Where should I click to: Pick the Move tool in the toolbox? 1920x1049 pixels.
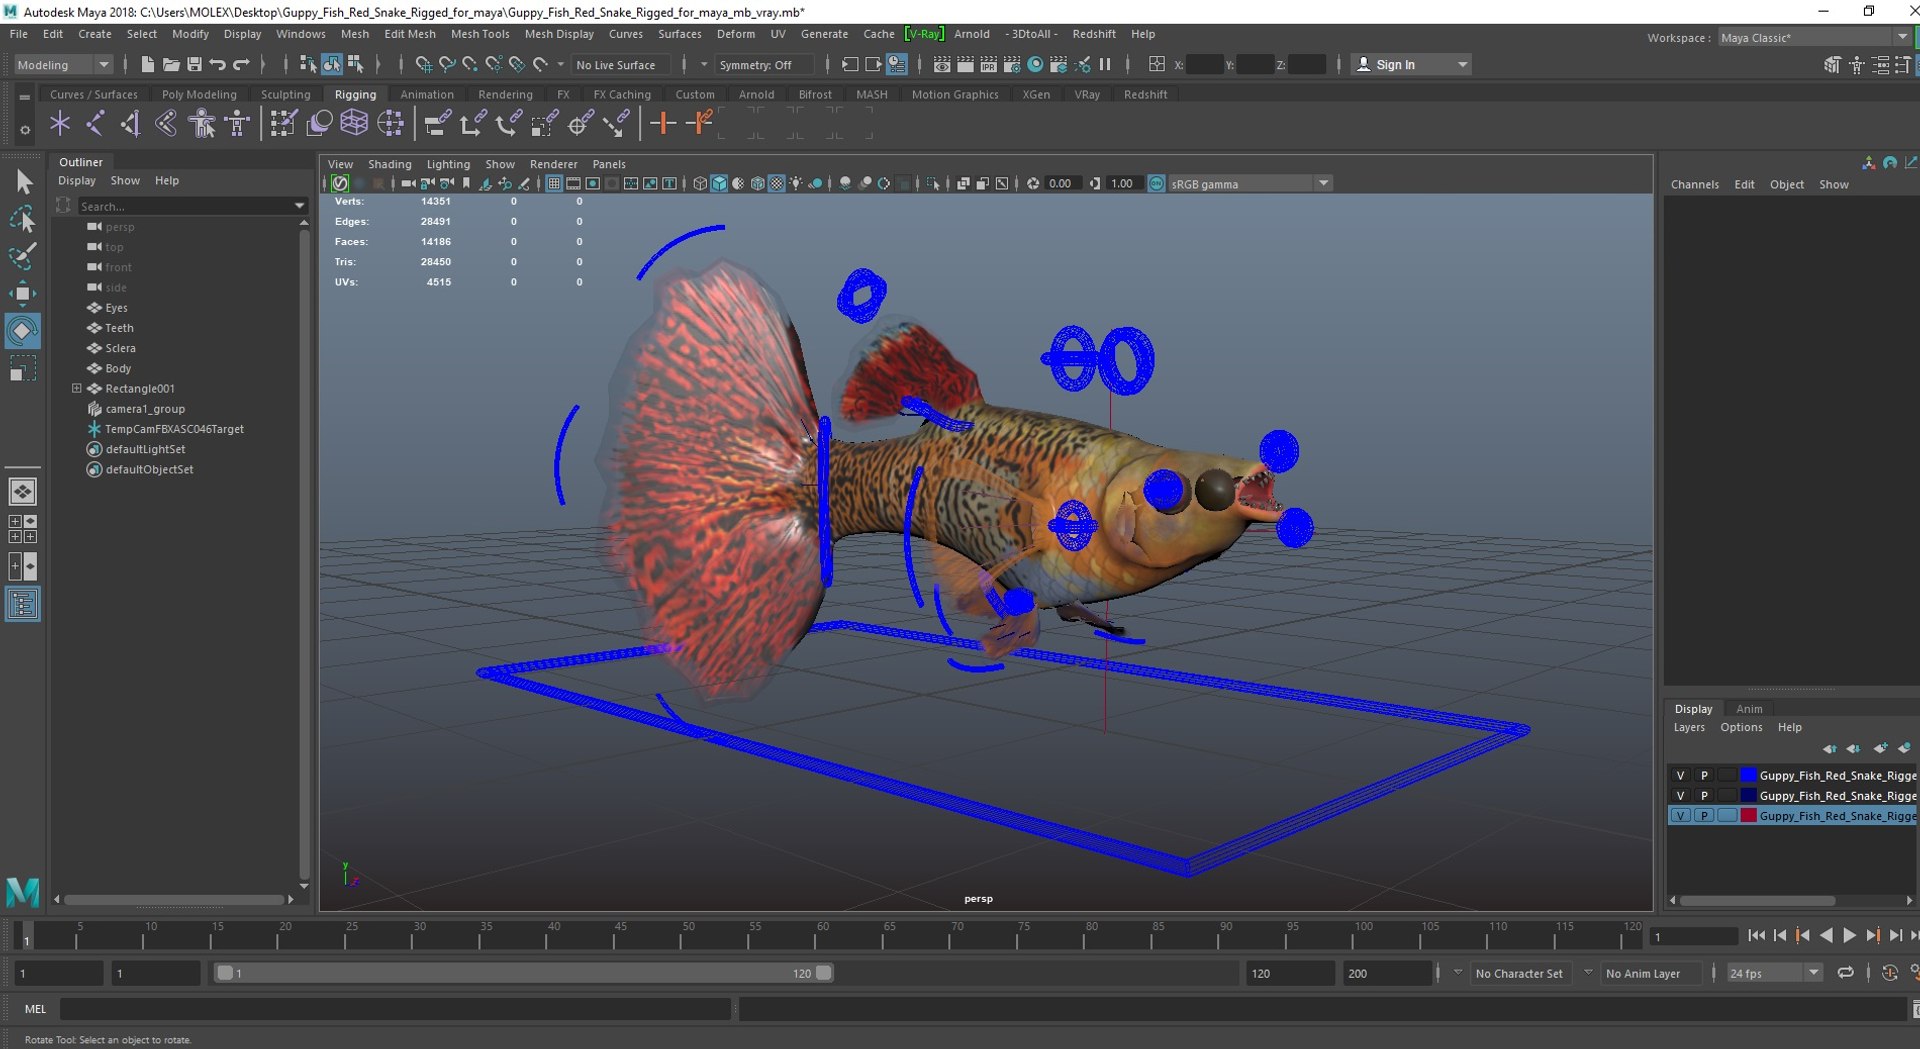pyautogui.click(x=22, y=293)
